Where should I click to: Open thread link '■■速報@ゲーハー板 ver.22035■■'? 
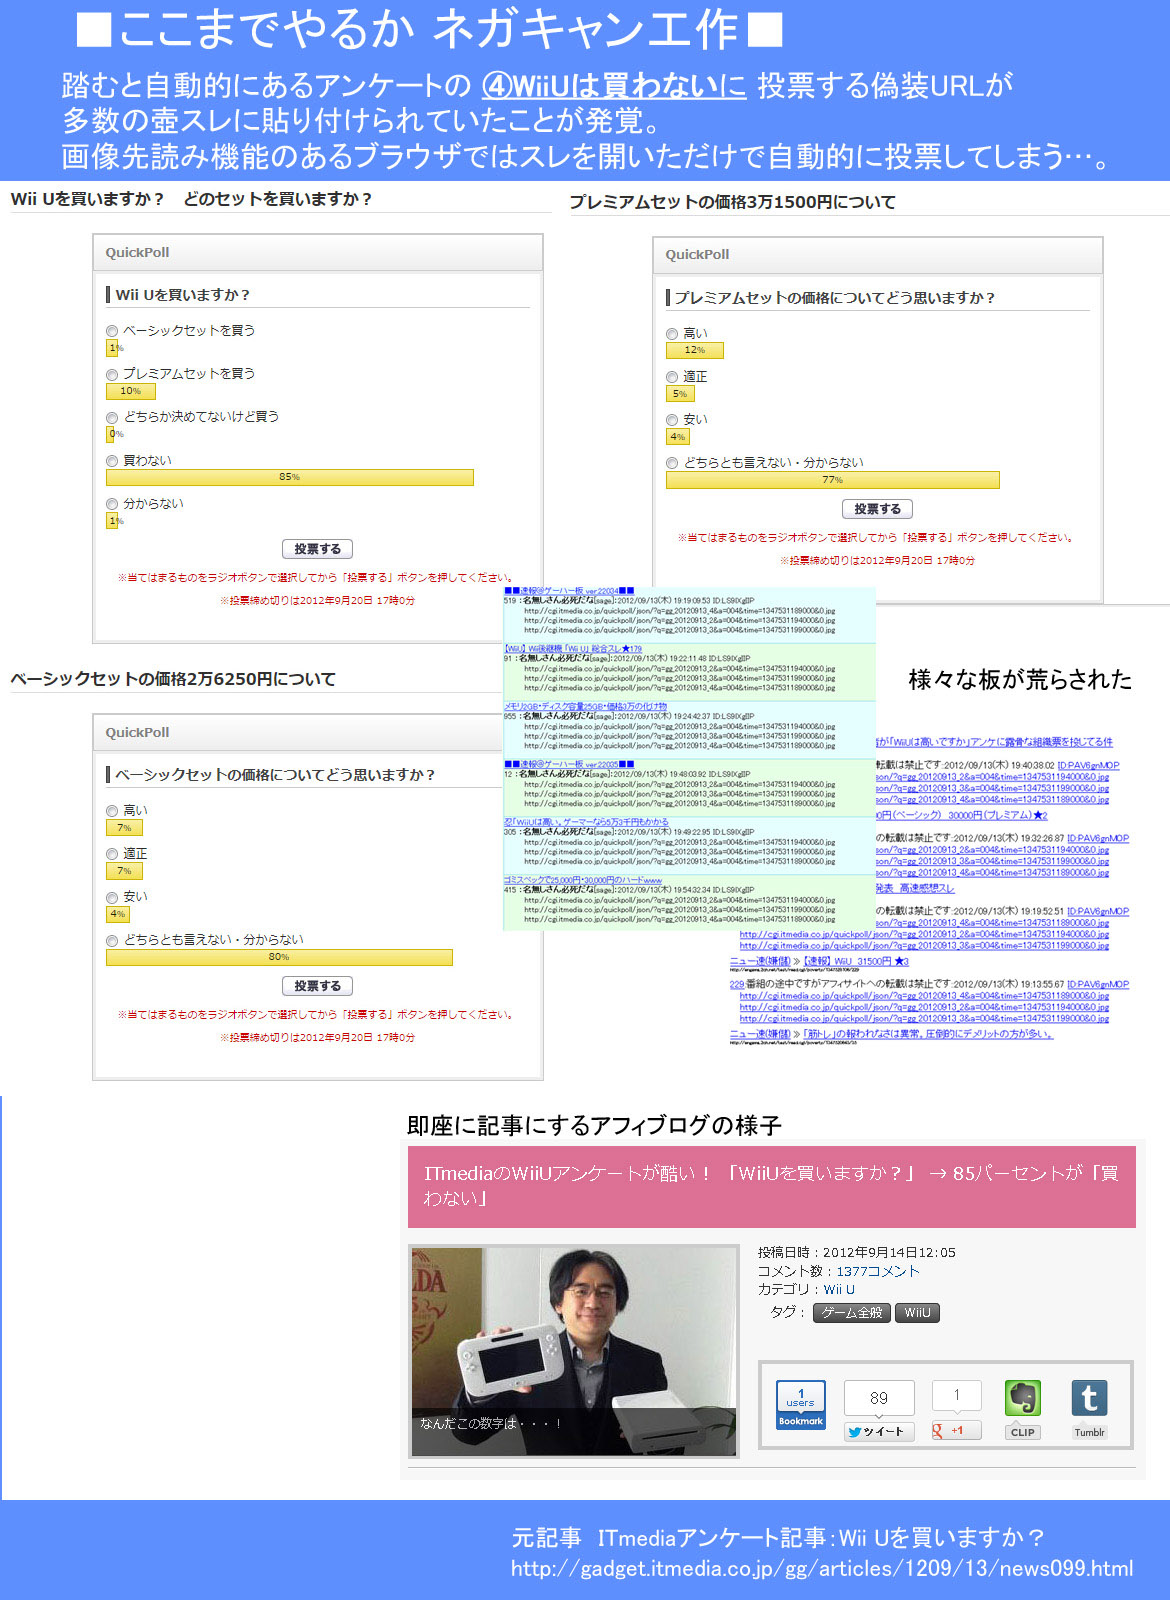point(569,764)
